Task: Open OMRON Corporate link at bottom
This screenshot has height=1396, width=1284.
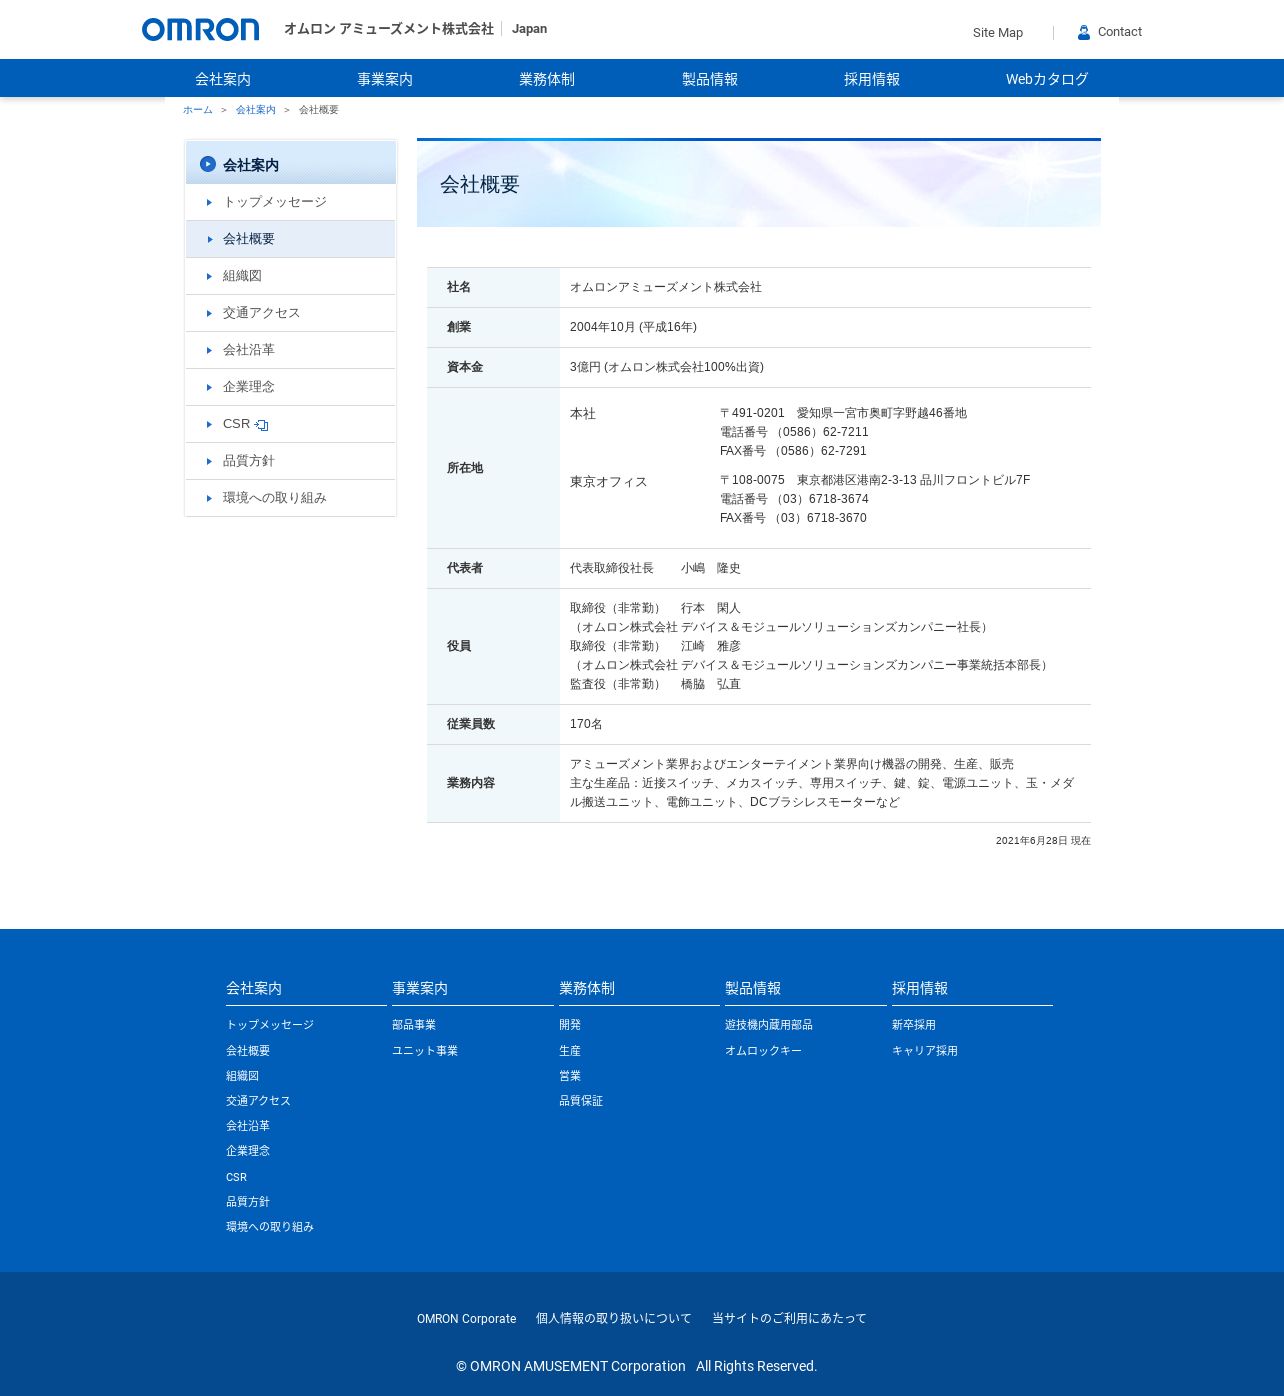Action: click(467, 1319)
